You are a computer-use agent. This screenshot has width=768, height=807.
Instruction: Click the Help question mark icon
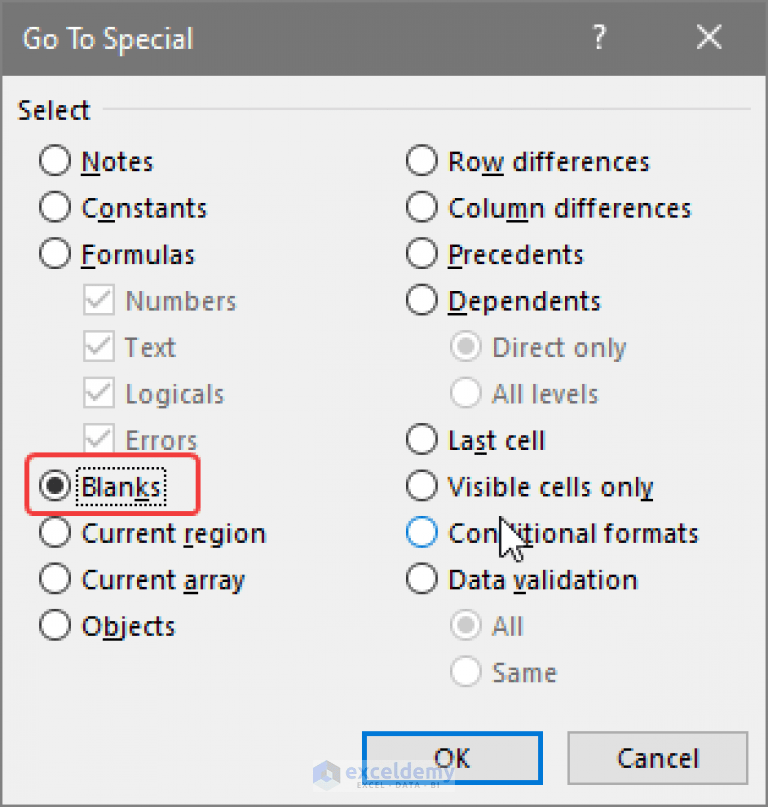click(599, 37)
